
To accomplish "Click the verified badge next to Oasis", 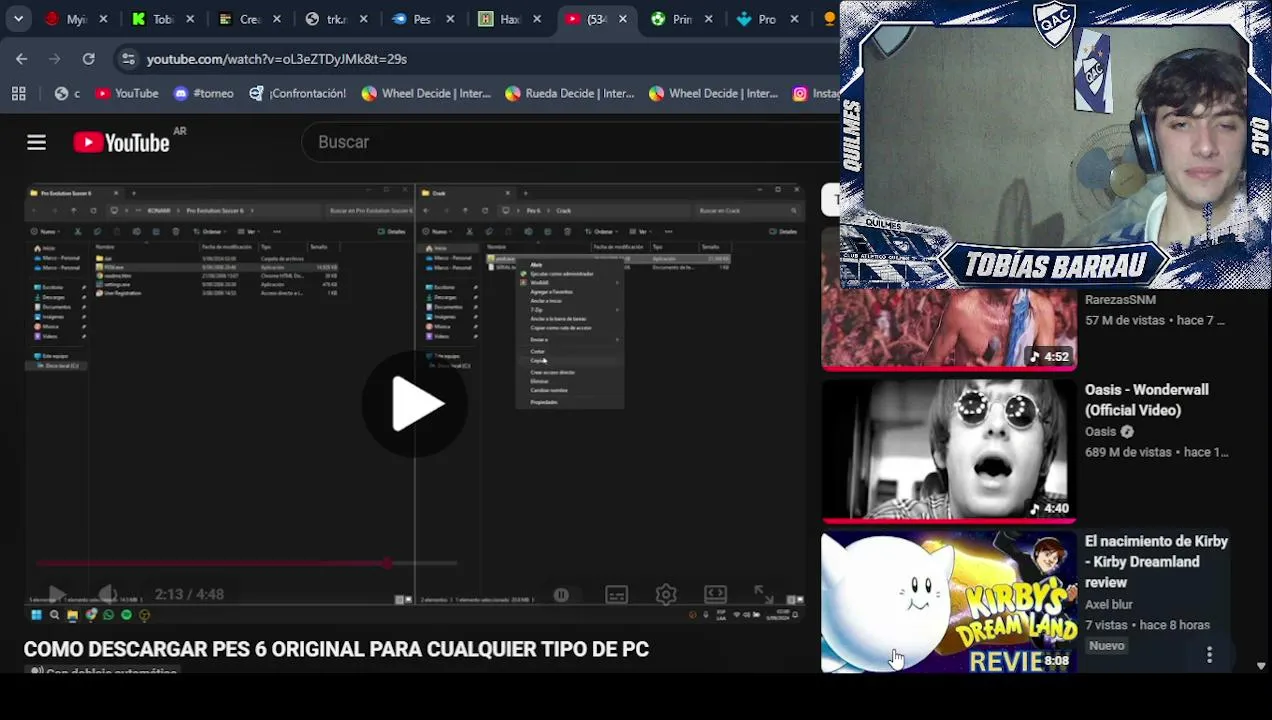I will pos(1127,432).
